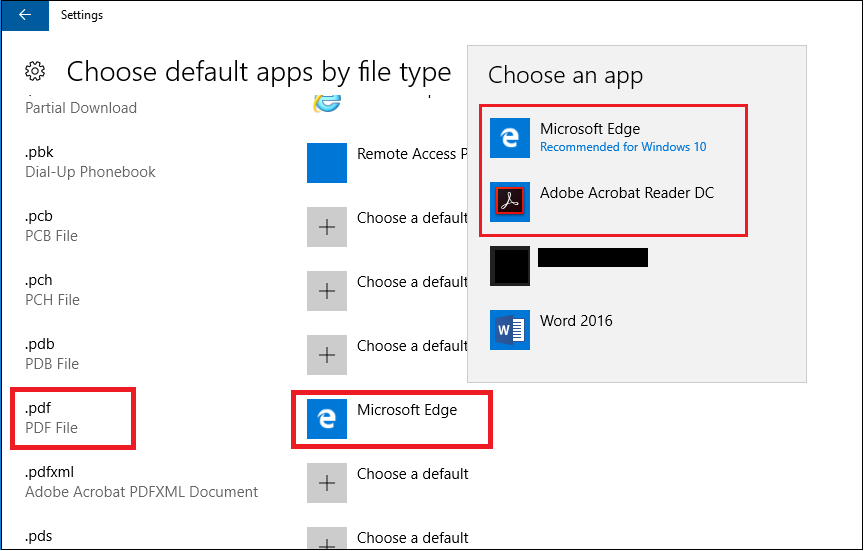
Task: Click the Microsoft Edge icon for .pdf
Action: (327, 419)
